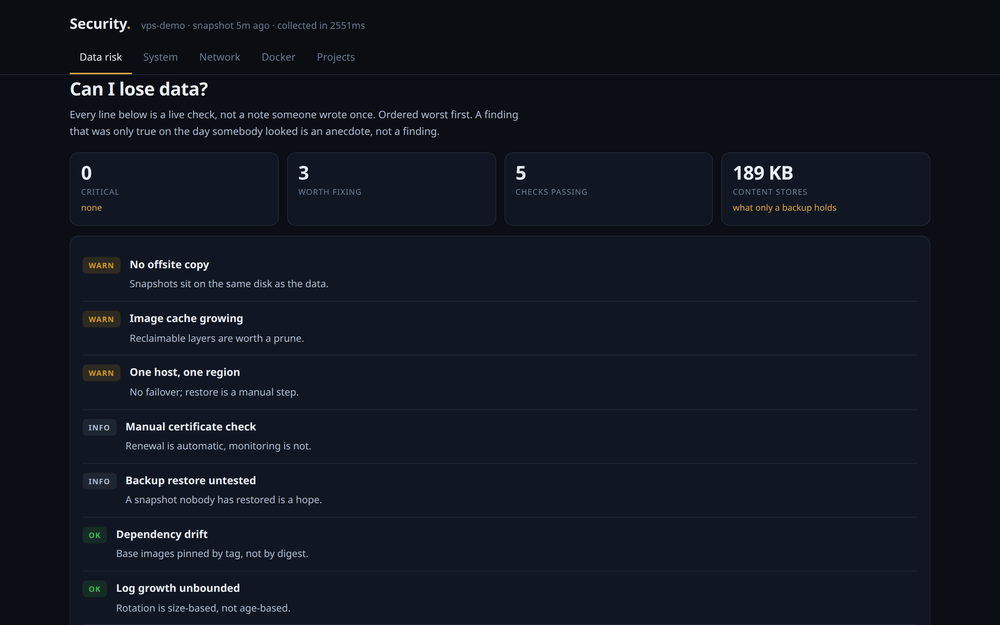This screenshot has height=625, width=1000.
Task: Click 'Renewal is automatic, monitoring is not.'
Action: click(218, 446)
